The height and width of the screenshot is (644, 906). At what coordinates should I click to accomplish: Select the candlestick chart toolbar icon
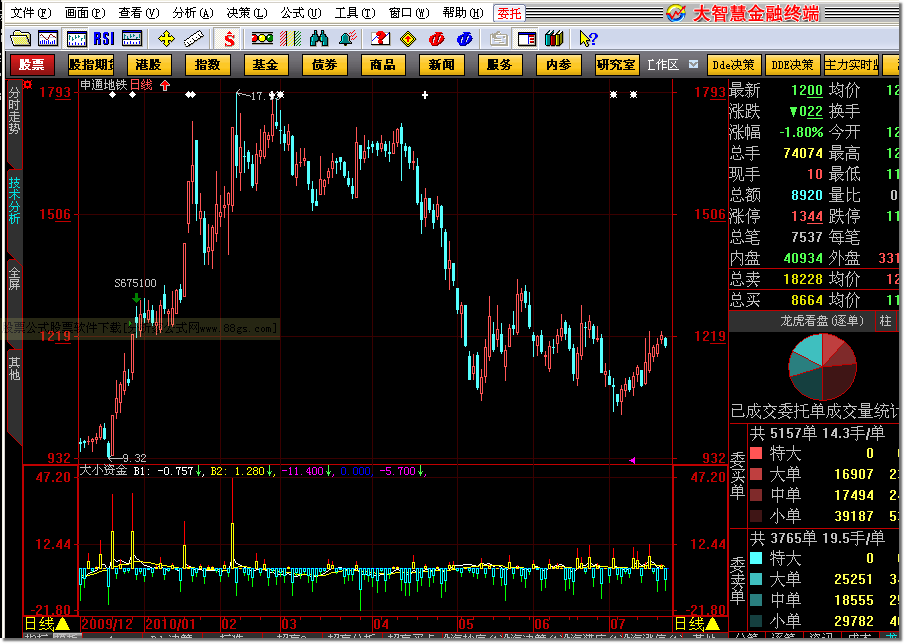76,39
